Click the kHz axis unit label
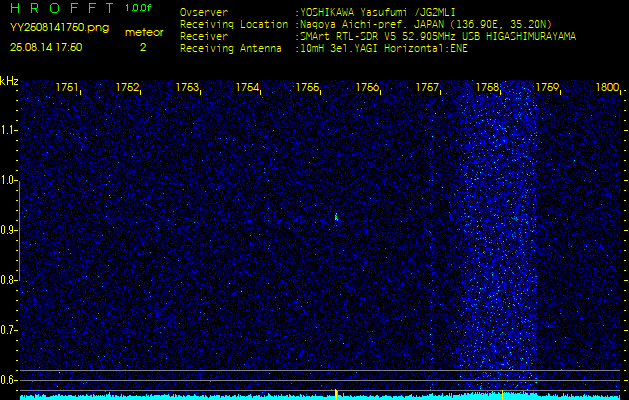Viewport: 629px width, 400px height. 9,81
